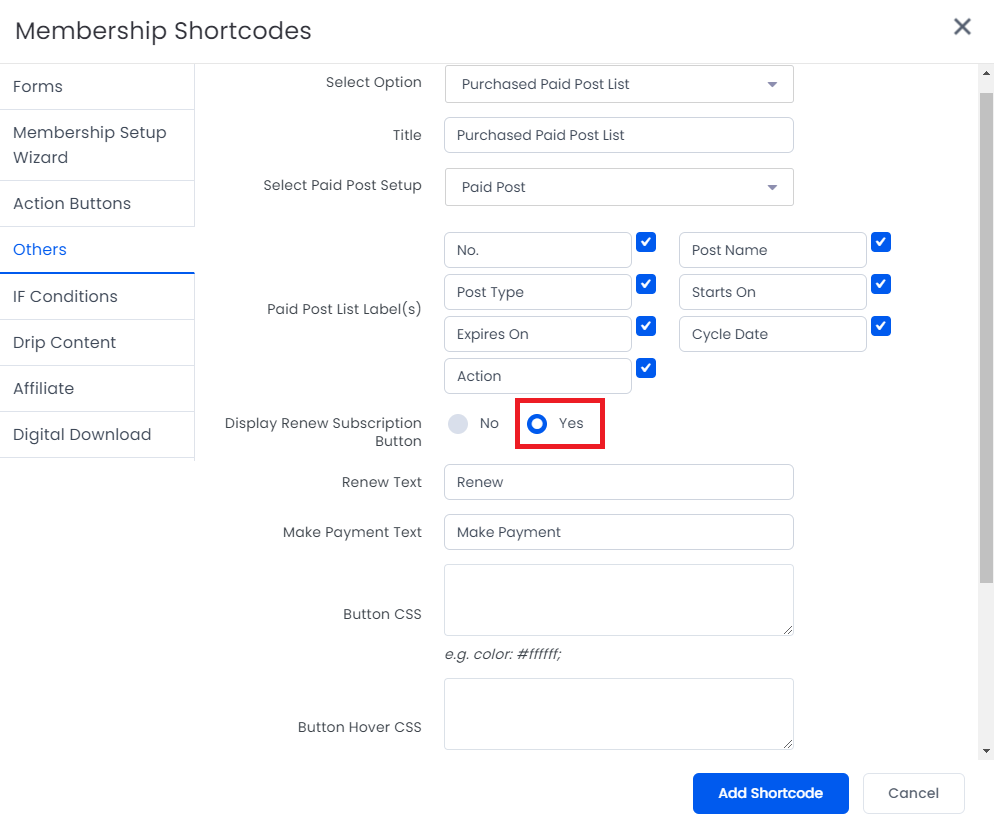Edit the Starts On label field
The width and height of the screenshot is (994, 825).
coord(772,292)
